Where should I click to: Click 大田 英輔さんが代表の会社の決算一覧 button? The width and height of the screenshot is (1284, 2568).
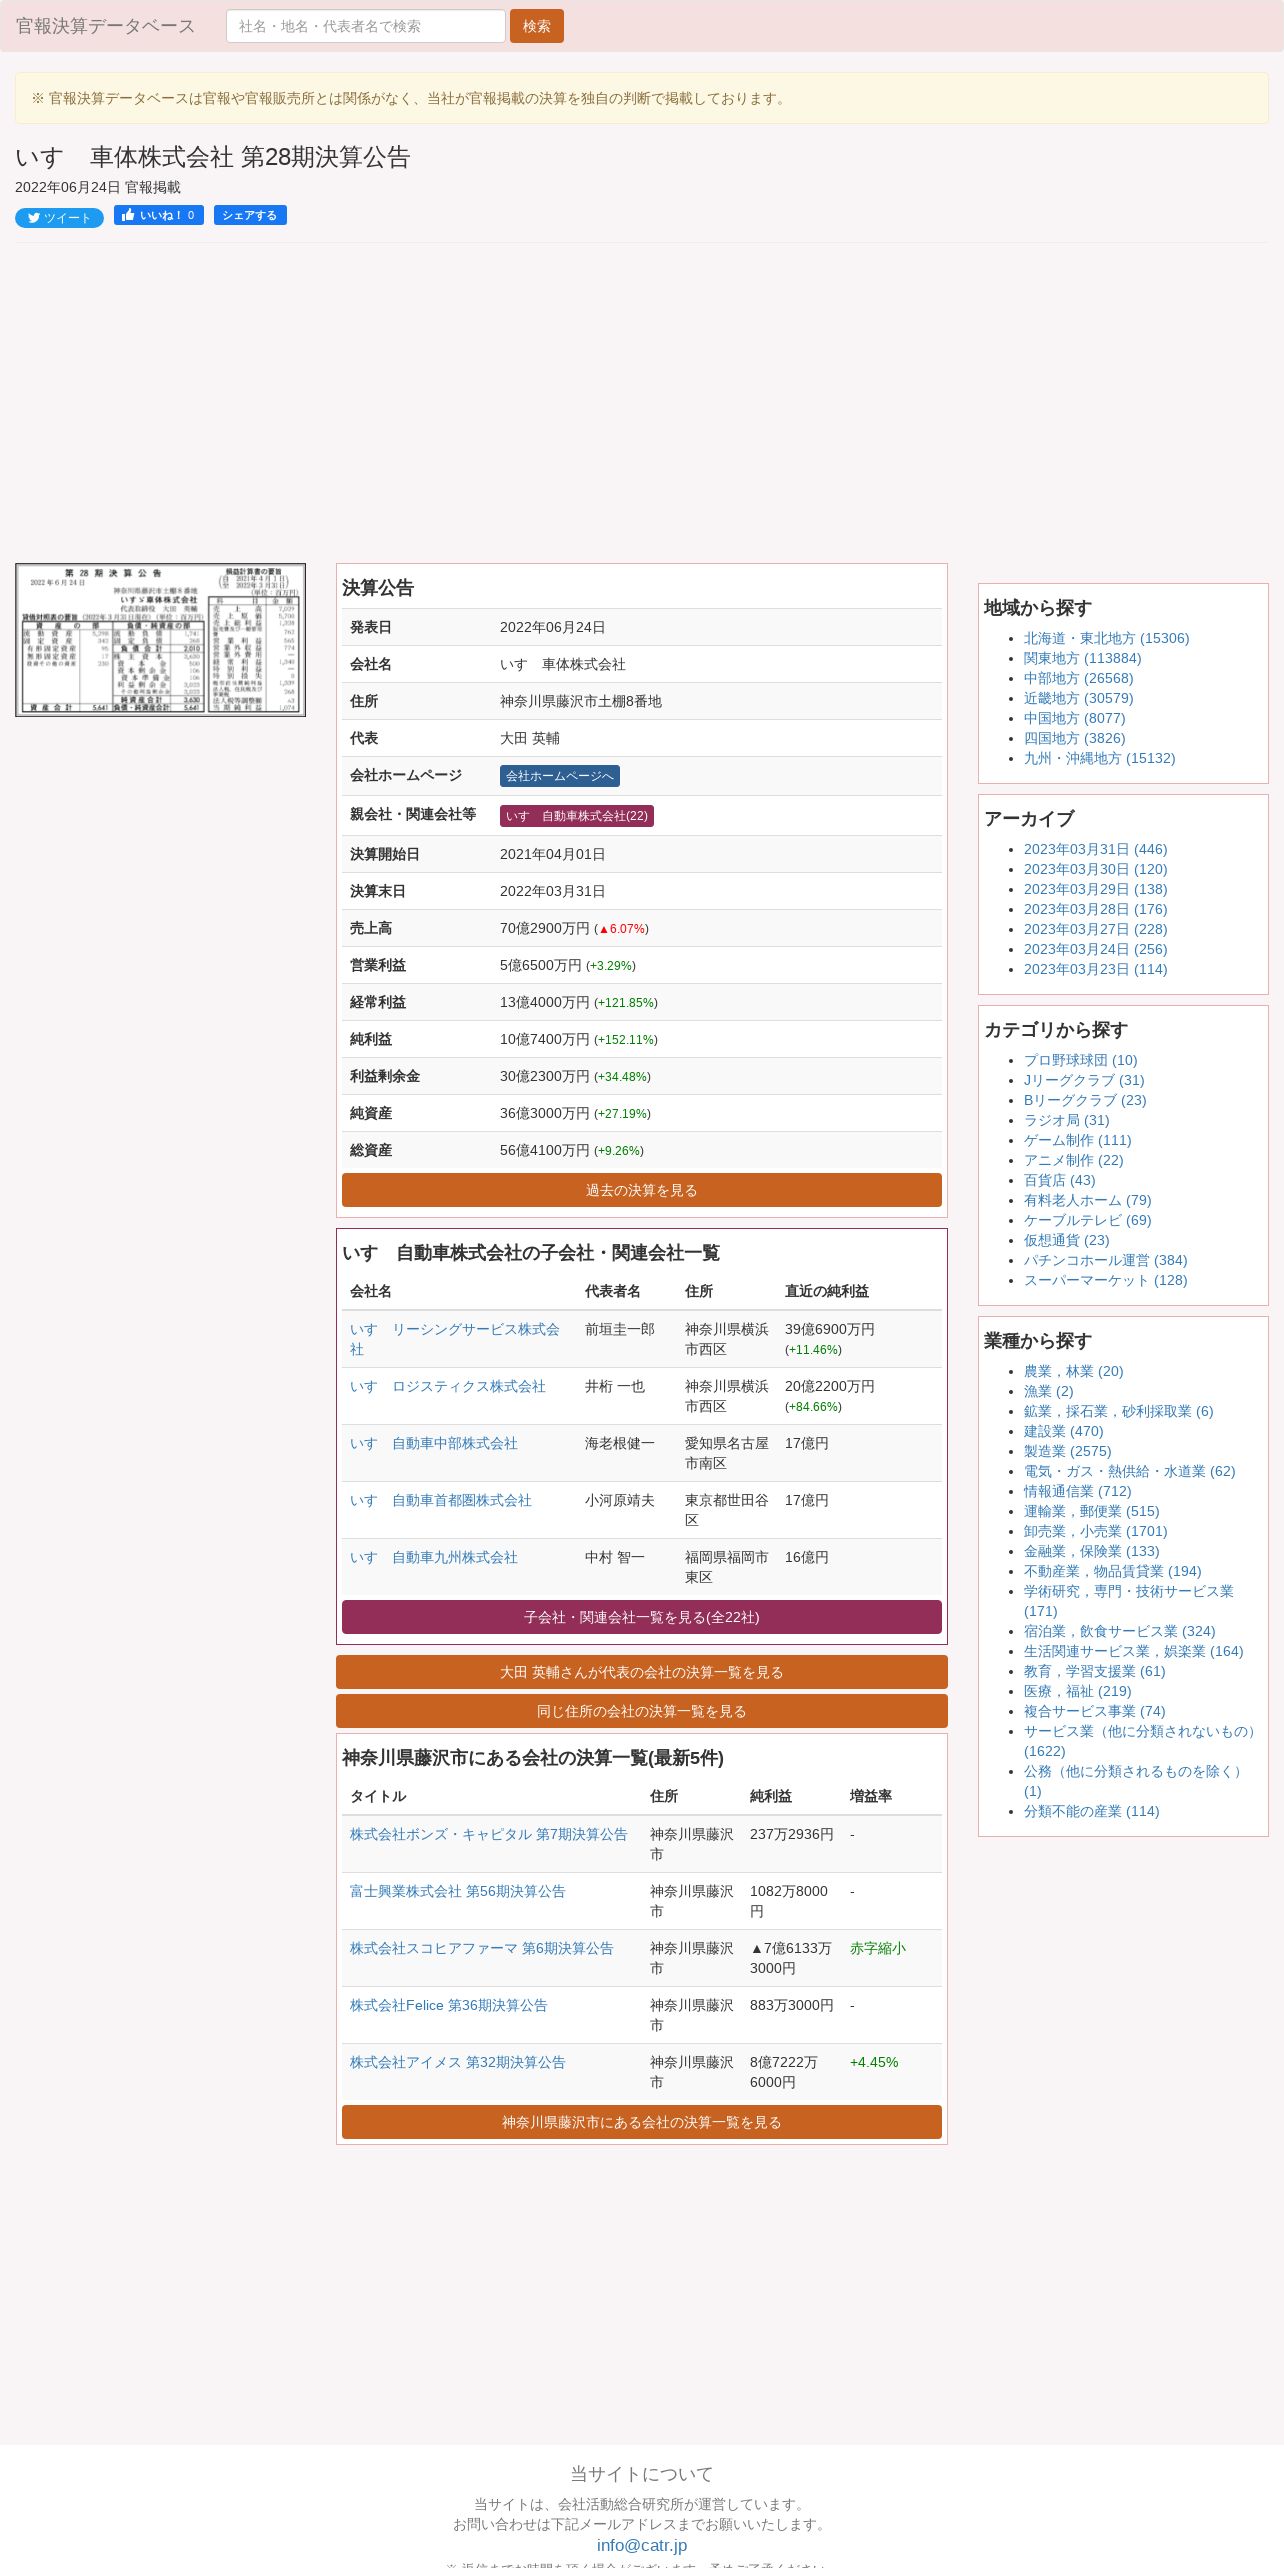click(642, 1672)
